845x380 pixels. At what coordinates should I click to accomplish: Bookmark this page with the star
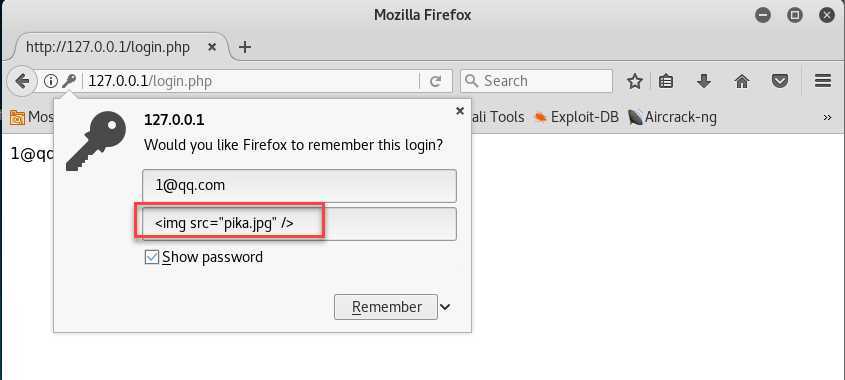635,81
